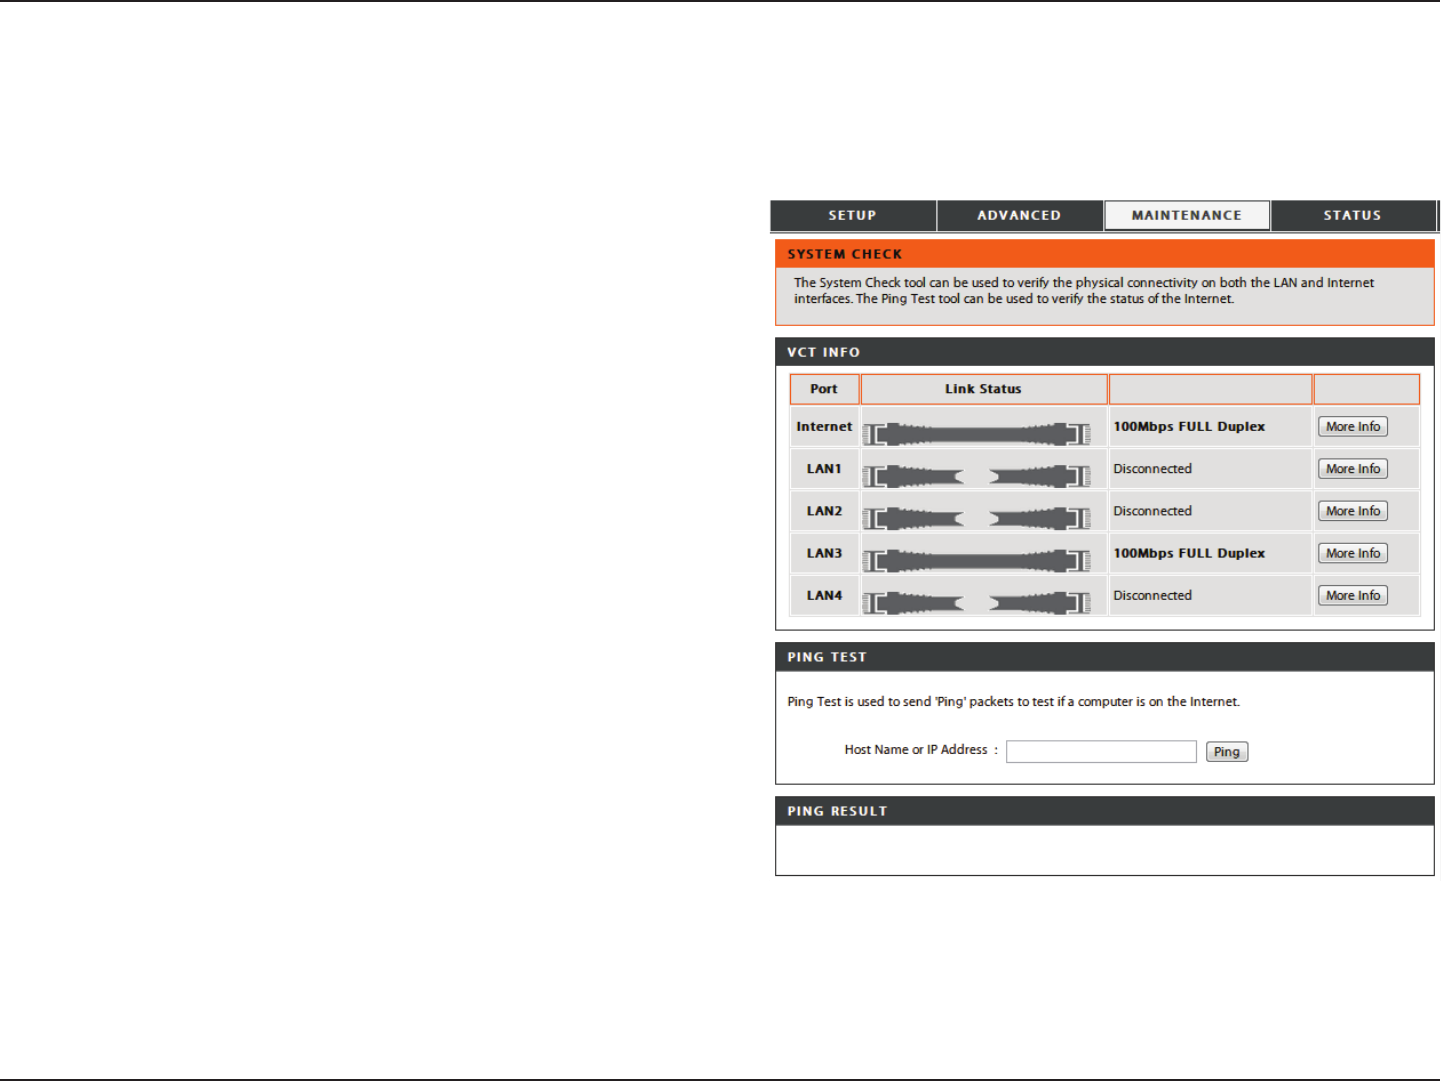Screen dimensions: 1441x1081
Task: Click the Port column header
Action: tap(824, 389)
